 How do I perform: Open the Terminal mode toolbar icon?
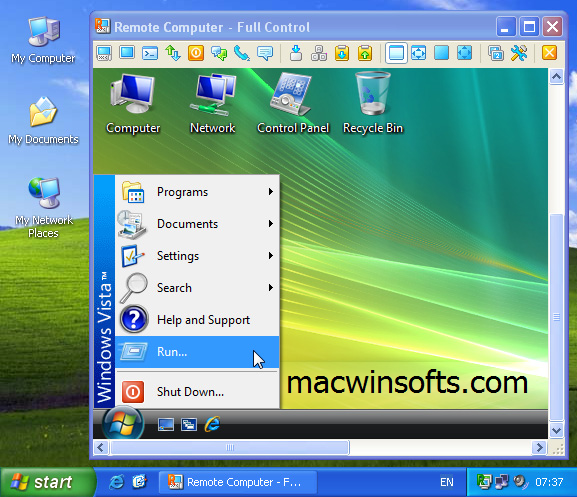[x=150, y=53]
